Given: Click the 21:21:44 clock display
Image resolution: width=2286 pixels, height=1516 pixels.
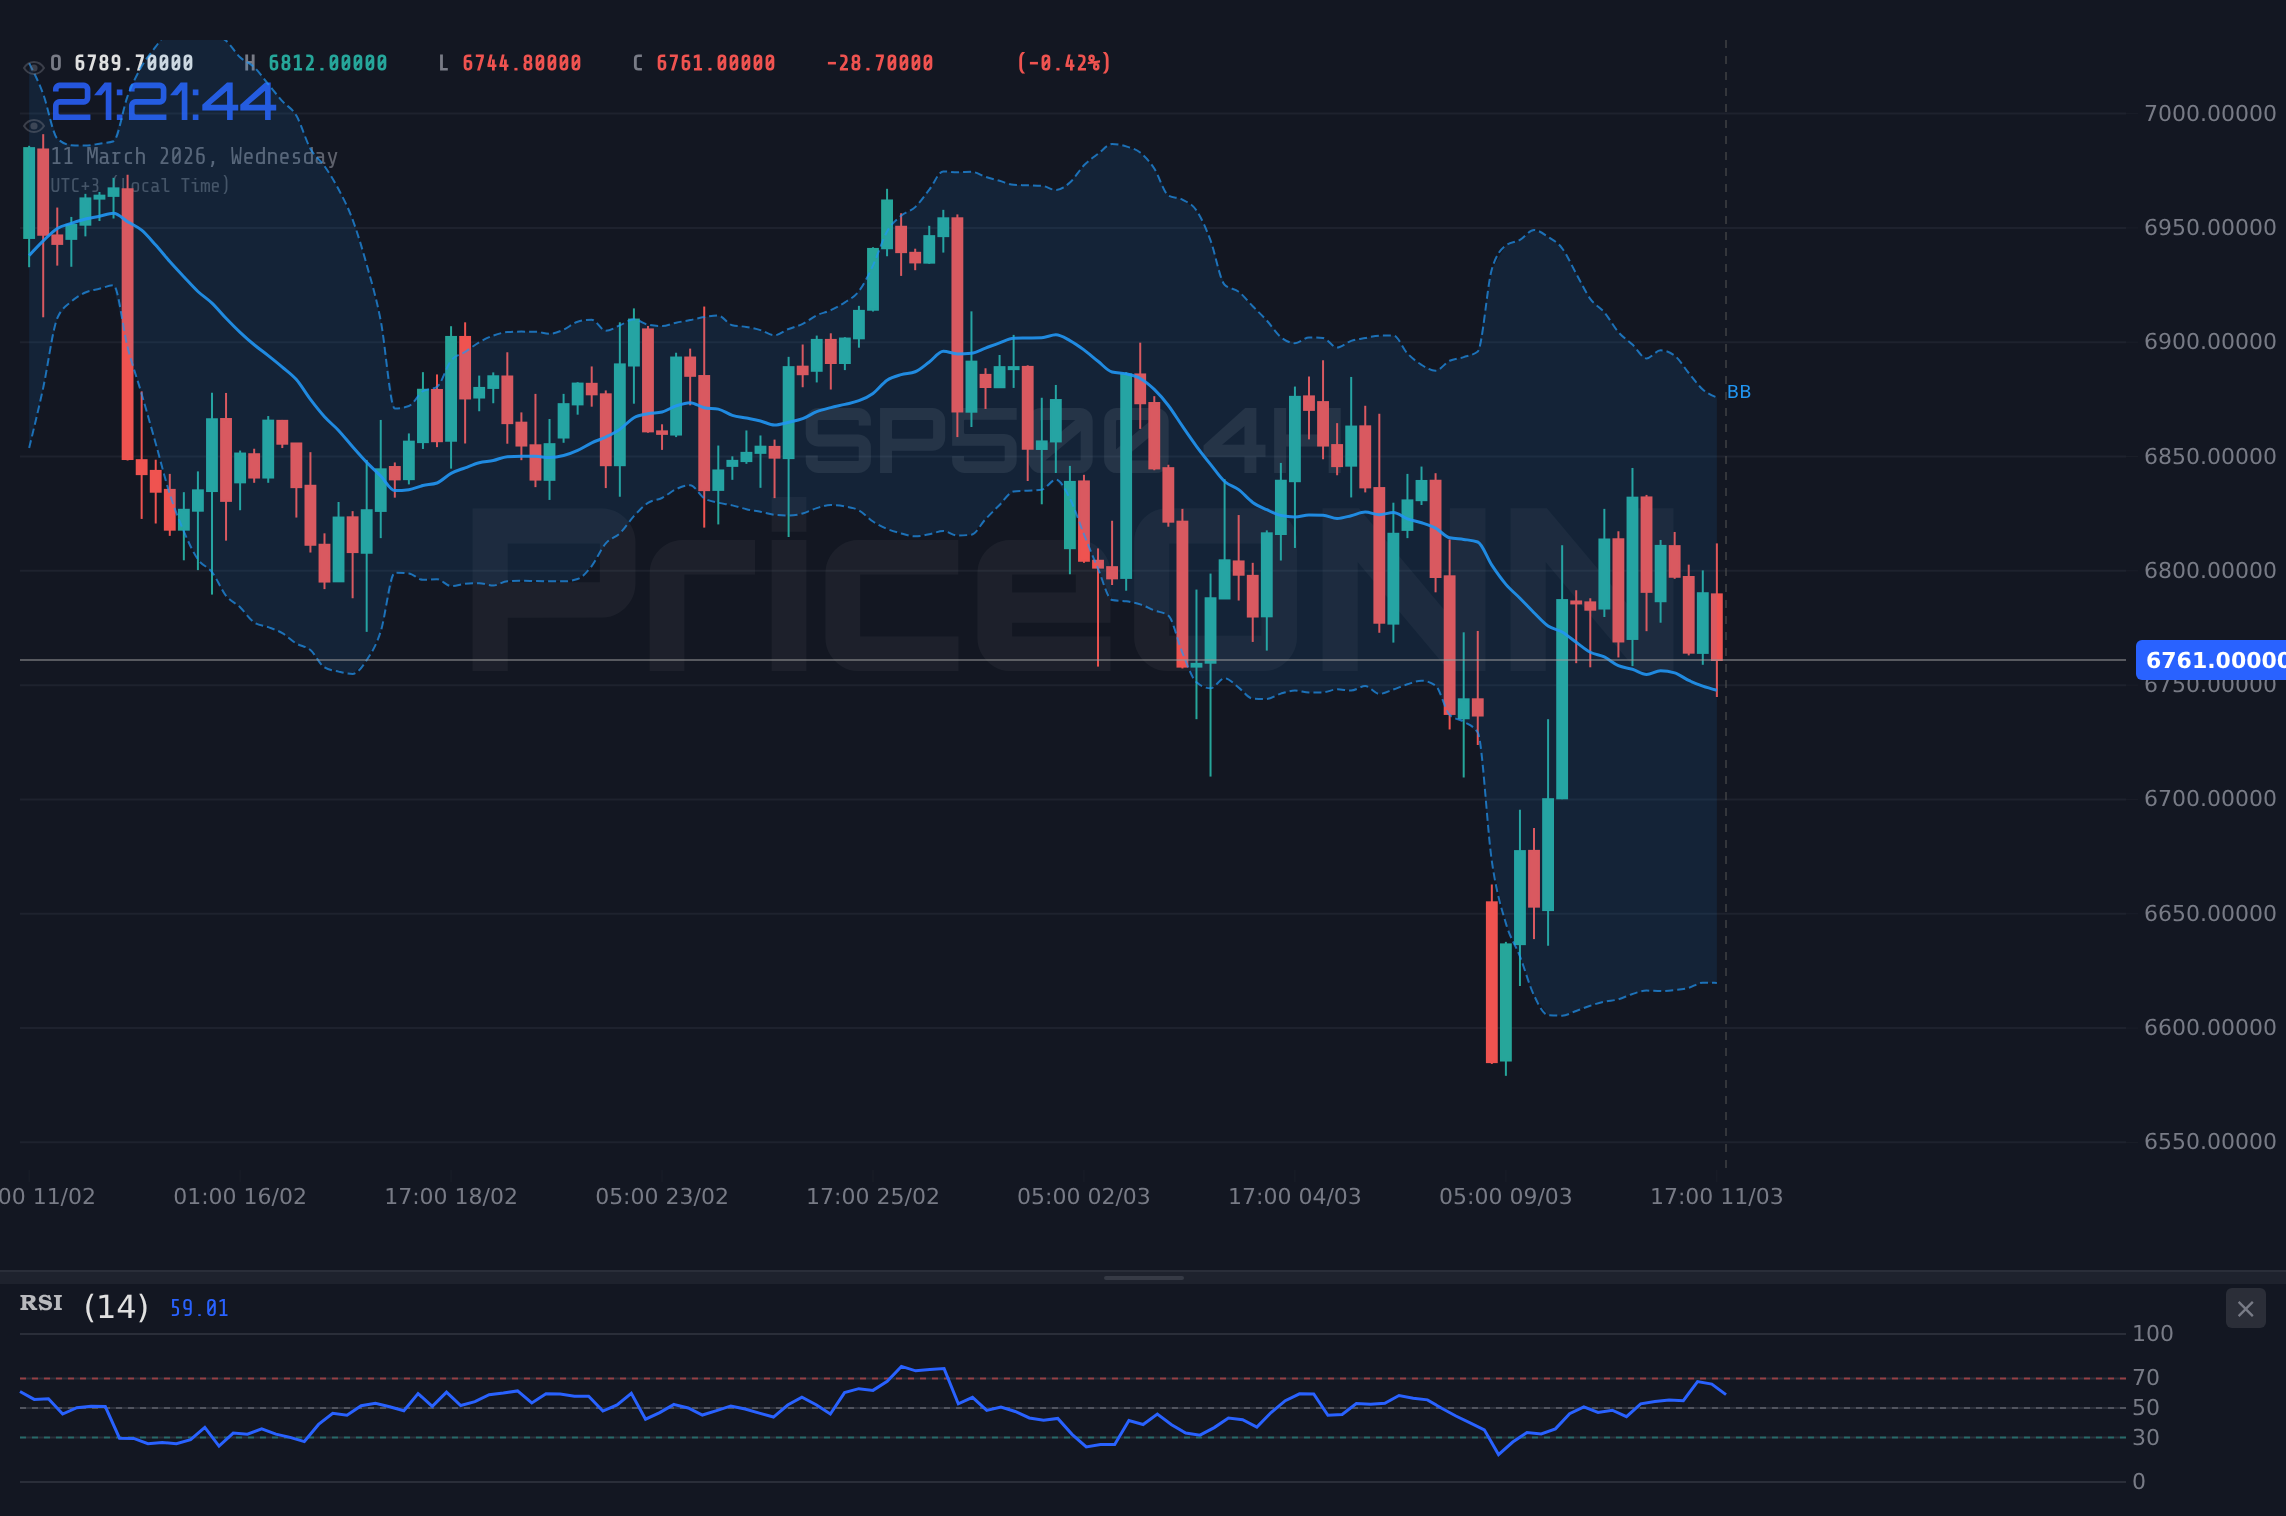Looking at the screenshot, I should tap(163, 103).
